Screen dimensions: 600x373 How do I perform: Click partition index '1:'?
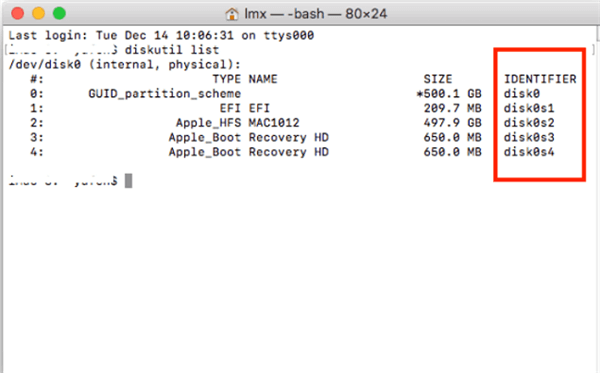pos(37,108)
